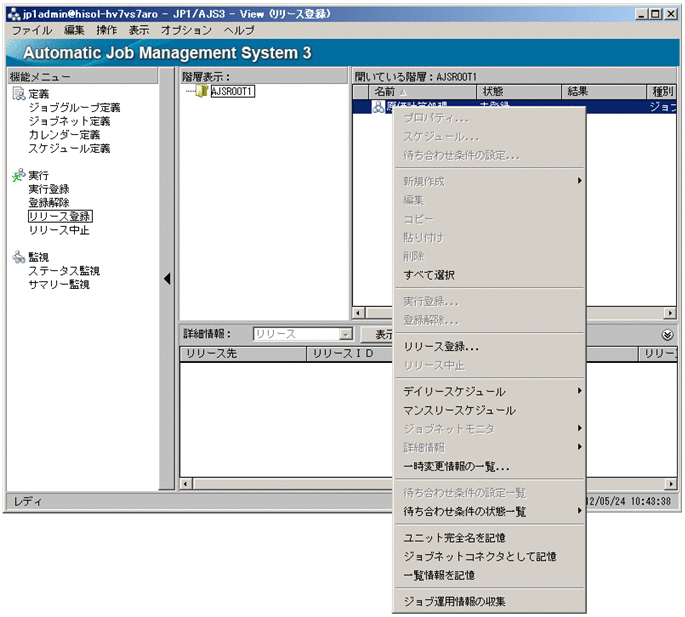Open the オプション menu
Image resolution: width=685 pixels, height=617 pixels.
click(186, 30)
